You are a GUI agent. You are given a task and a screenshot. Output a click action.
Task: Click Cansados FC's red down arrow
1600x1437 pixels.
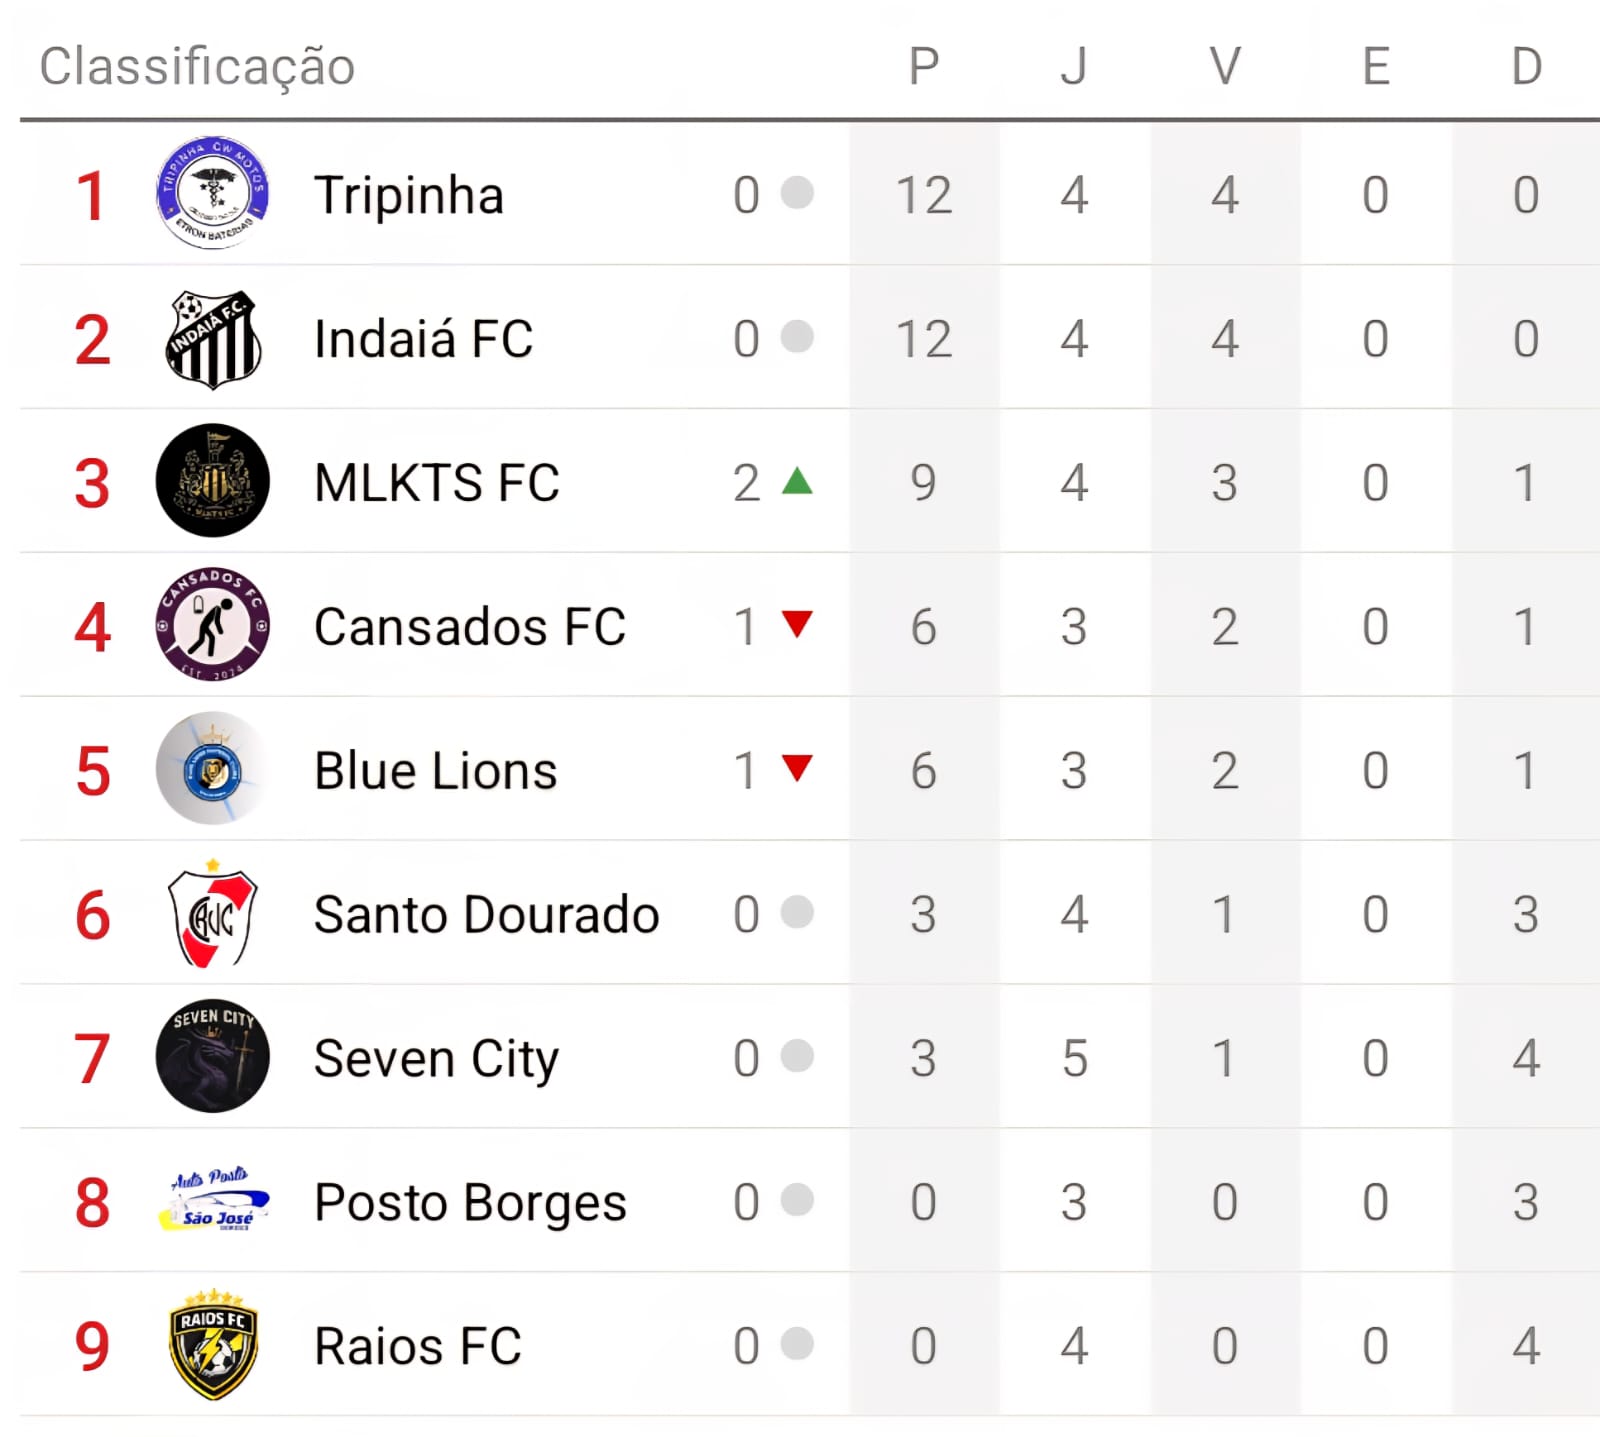[797, 624]
